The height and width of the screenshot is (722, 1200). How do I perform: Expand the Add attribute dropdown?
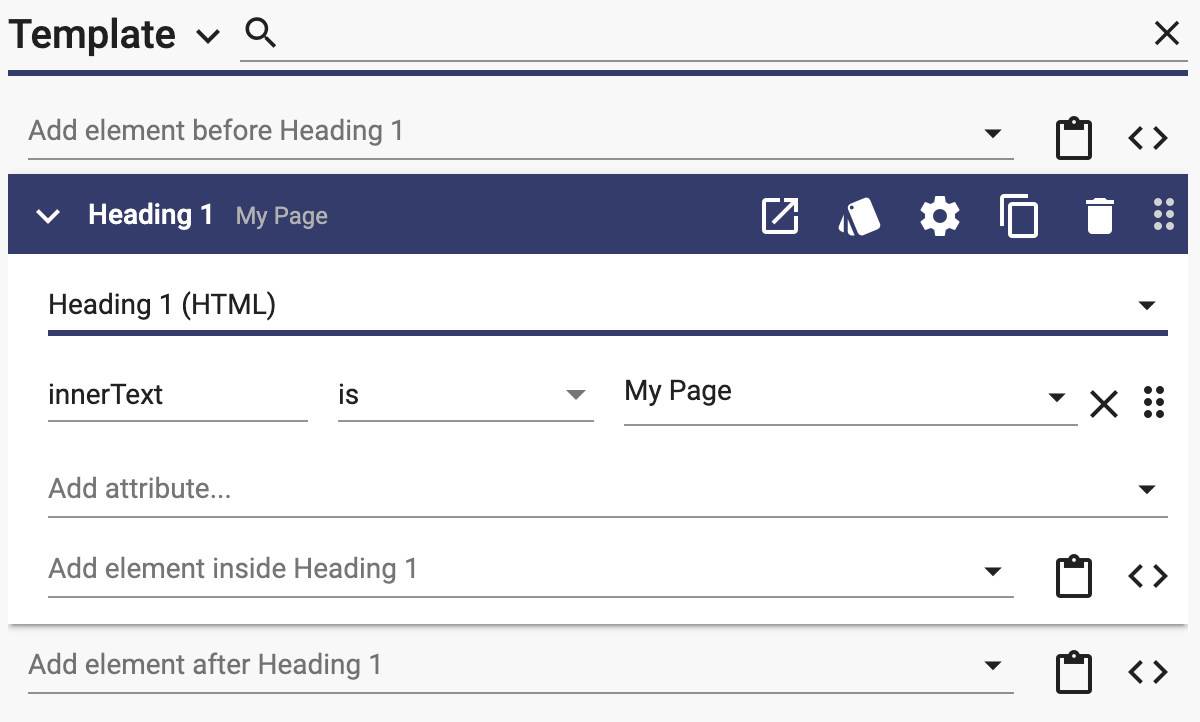(608, 490)
